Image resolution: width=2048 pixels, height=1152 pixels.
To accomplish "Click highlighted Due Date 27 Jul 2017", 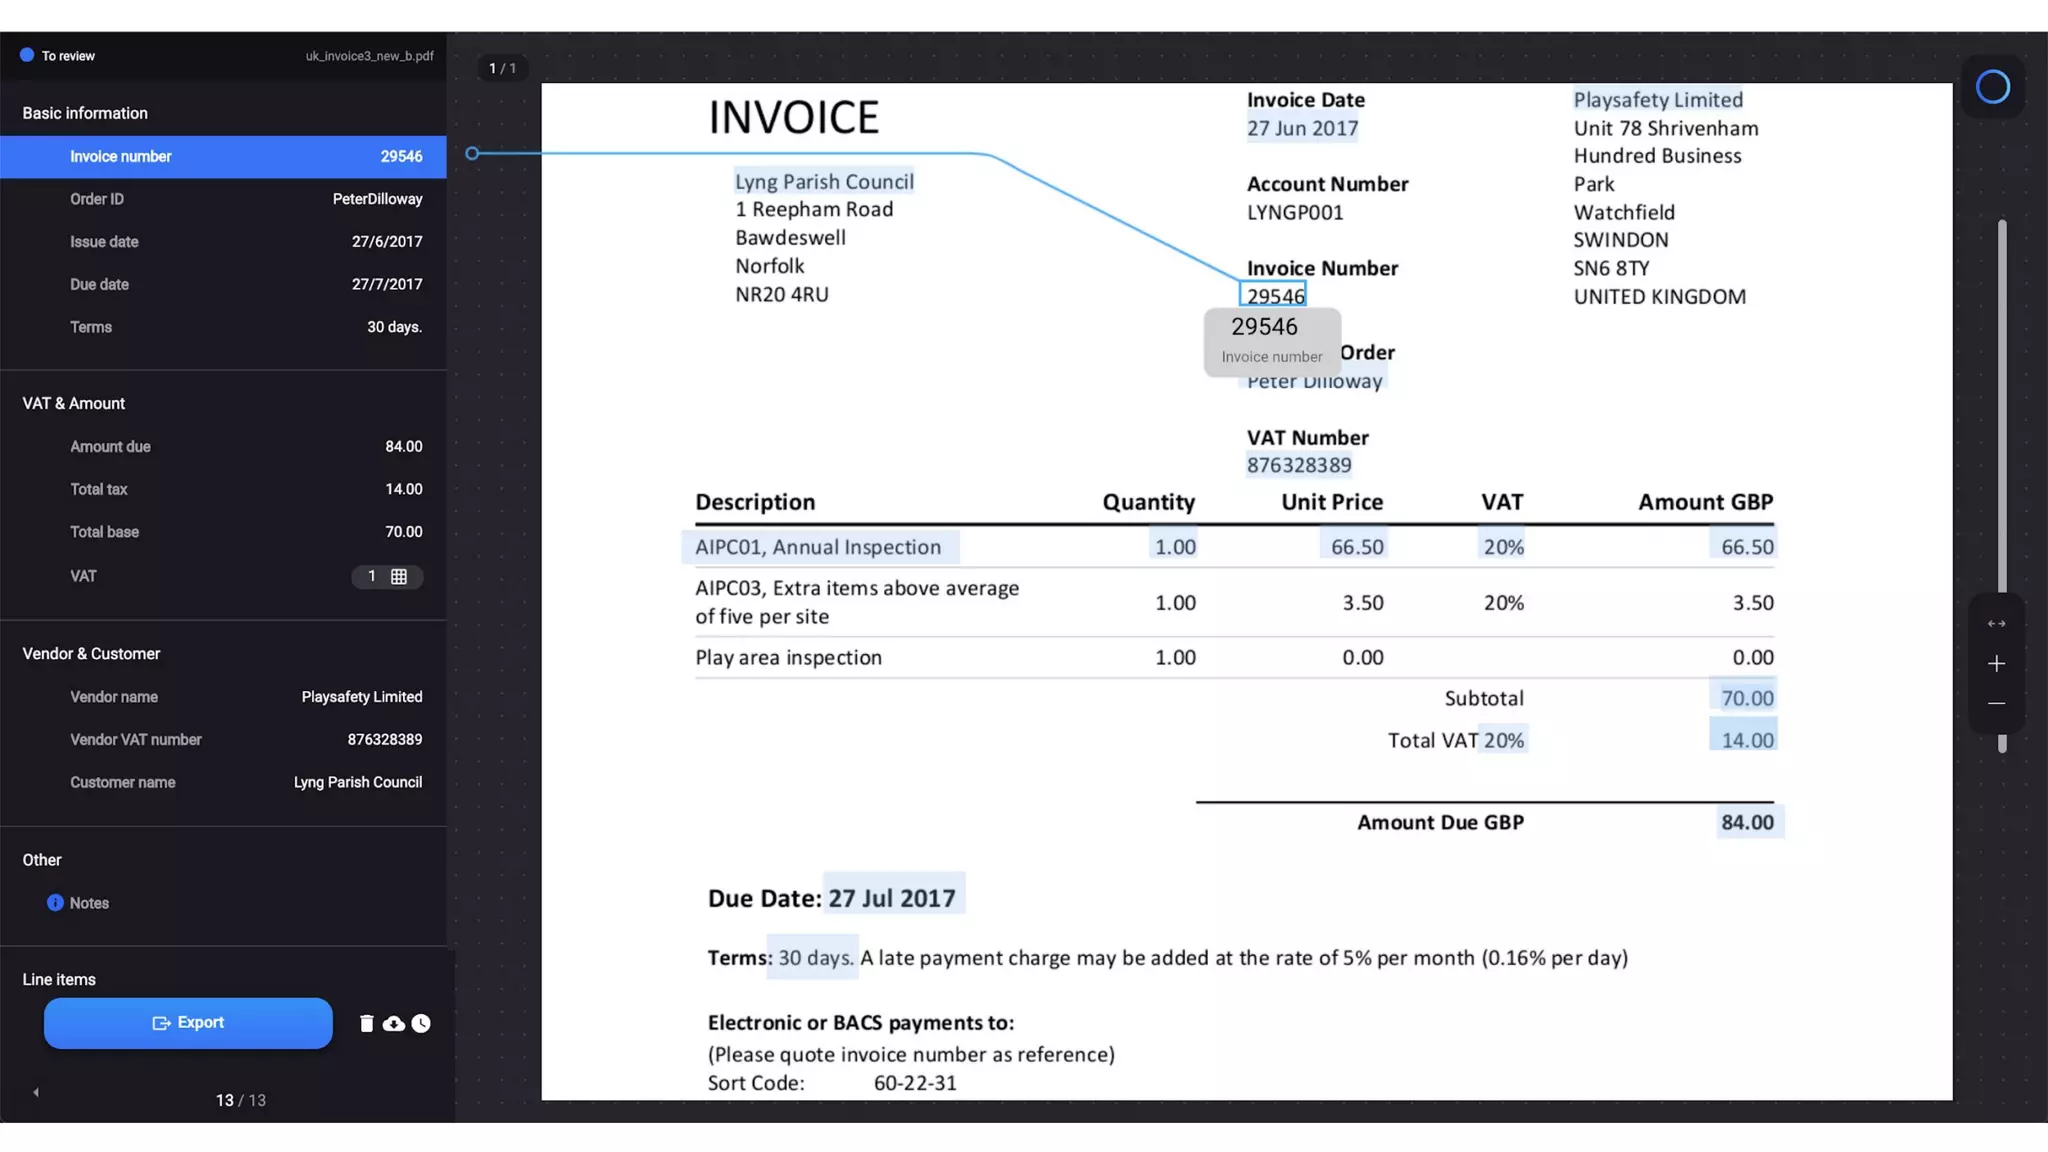I will tap(892, 898).
